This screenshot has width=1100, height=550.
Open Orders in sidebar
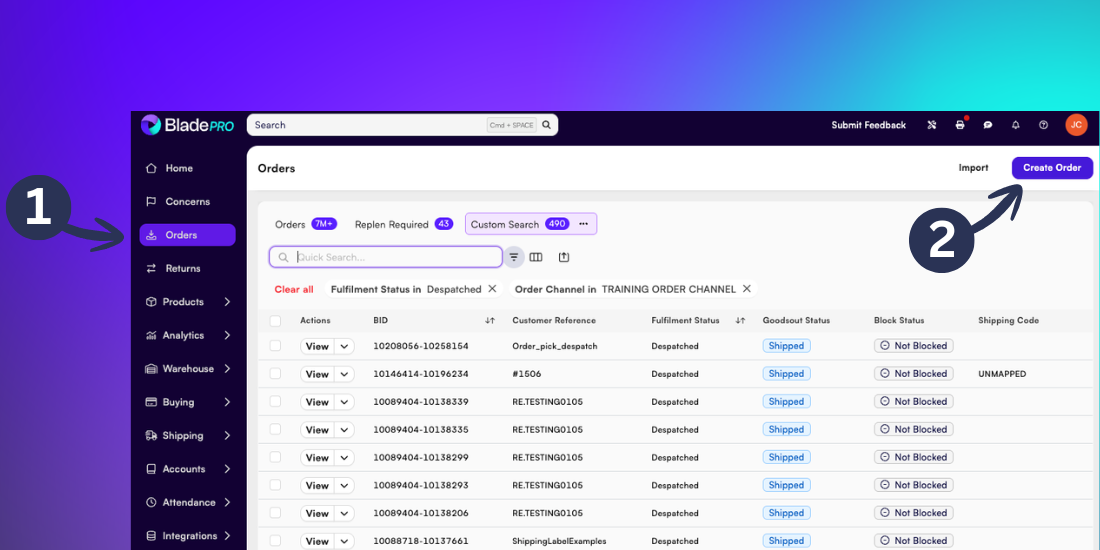click(187, 235)
